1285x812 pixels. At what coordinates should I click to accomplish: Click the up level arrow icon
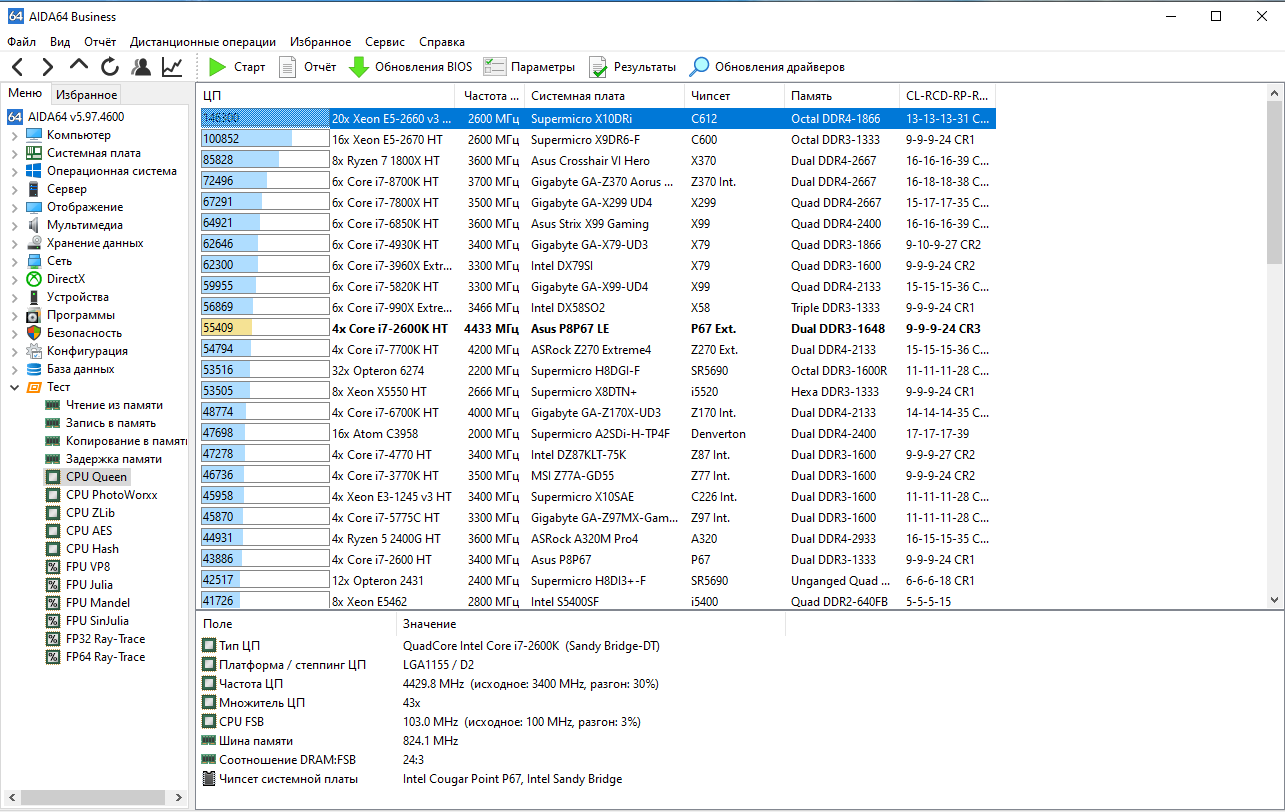79,66
